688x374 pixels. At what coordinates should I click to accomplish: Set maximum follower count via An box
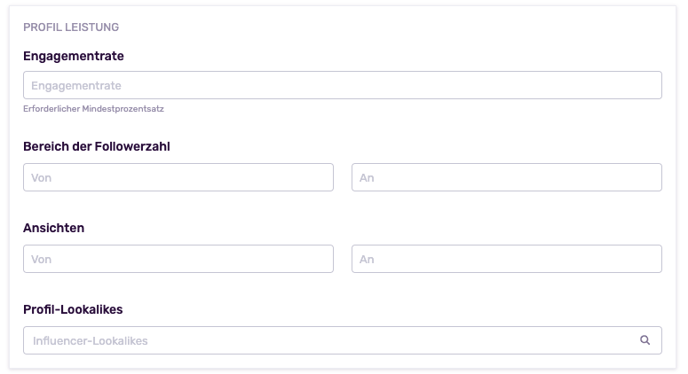coord(506,177)
